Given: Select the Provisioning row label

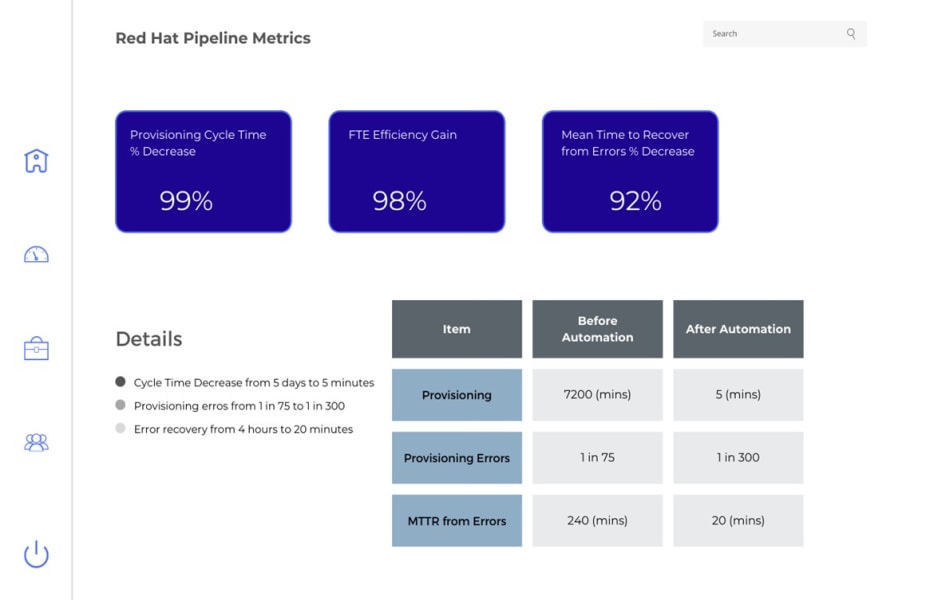Looking at the screenshot, I should (456, 395).
